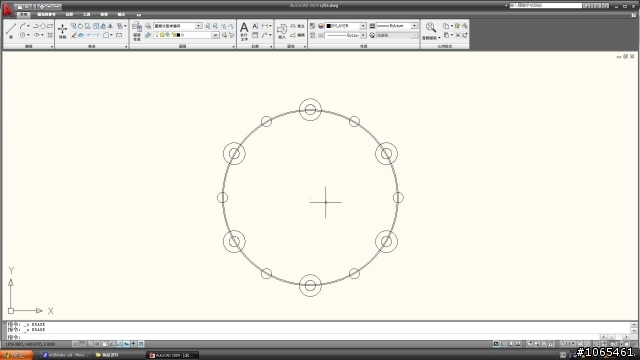Switch to Blocks & References ribbon tab
The width and height of the screenshot is (640, 360).
pyautogui.click(x=46, y=14)
